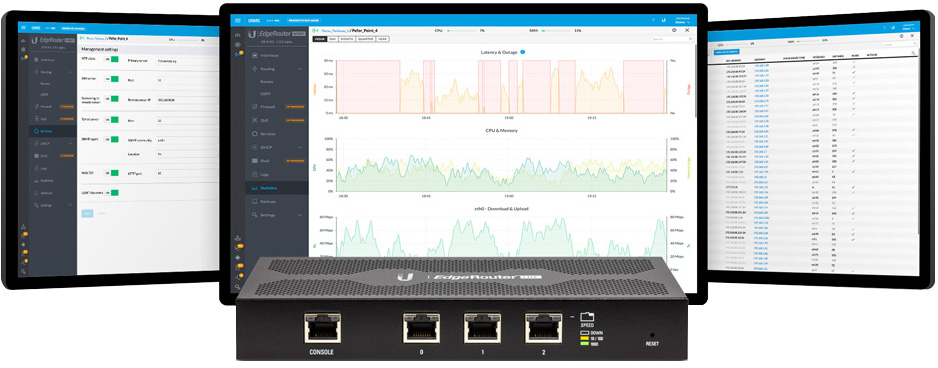Select HOUR range tab on center monitor
This screenshot has height=368, width=938.
[319, 39]
